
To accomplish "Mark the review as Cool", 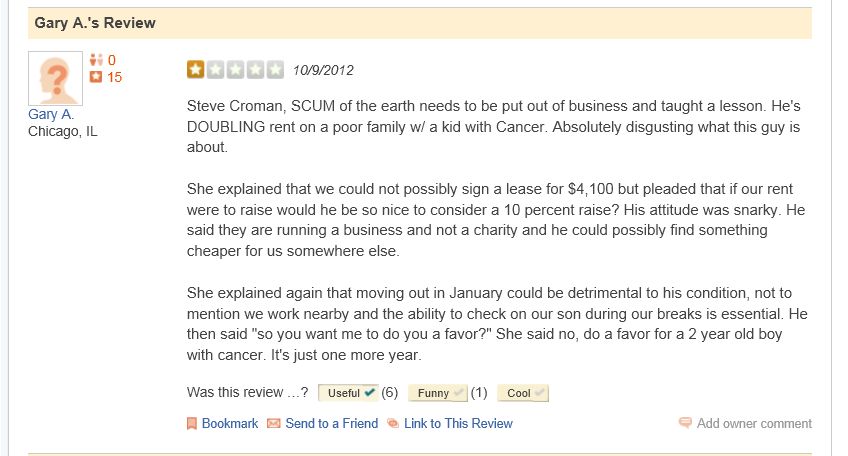I will 523,393.
